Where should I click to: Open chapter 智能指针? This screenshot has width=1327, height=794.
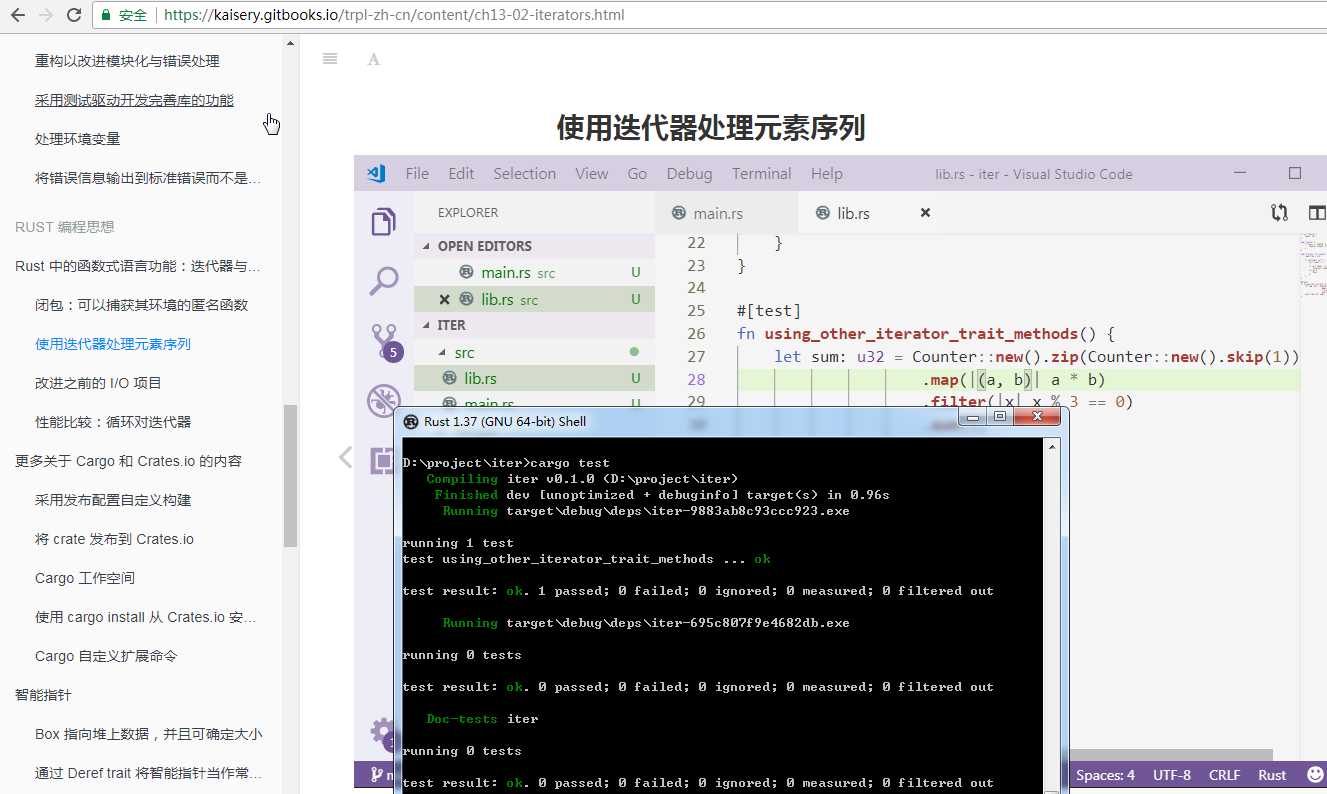pos(43,695)
